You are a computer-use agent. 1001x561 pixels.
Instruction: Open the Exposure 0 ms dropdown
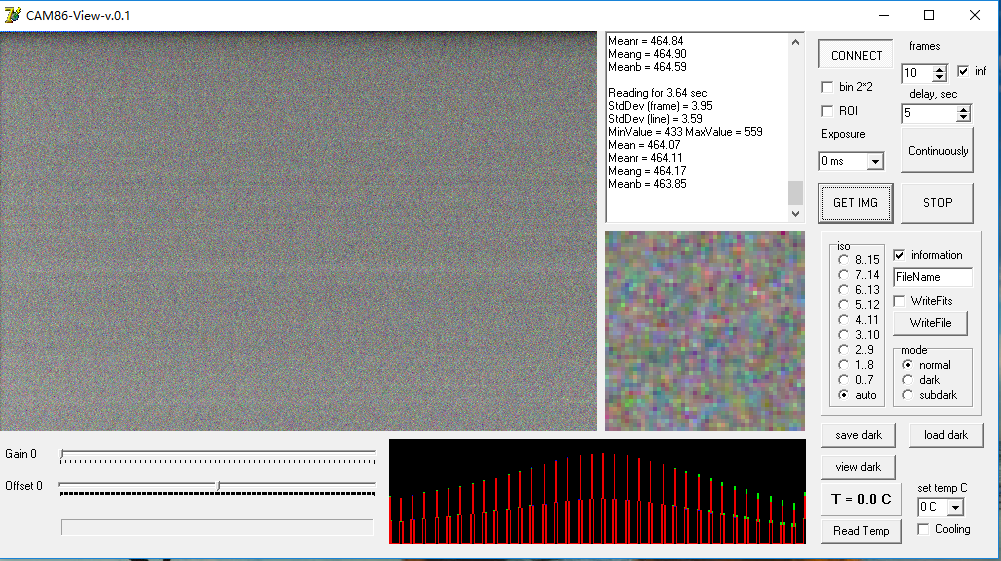point(875,161)
